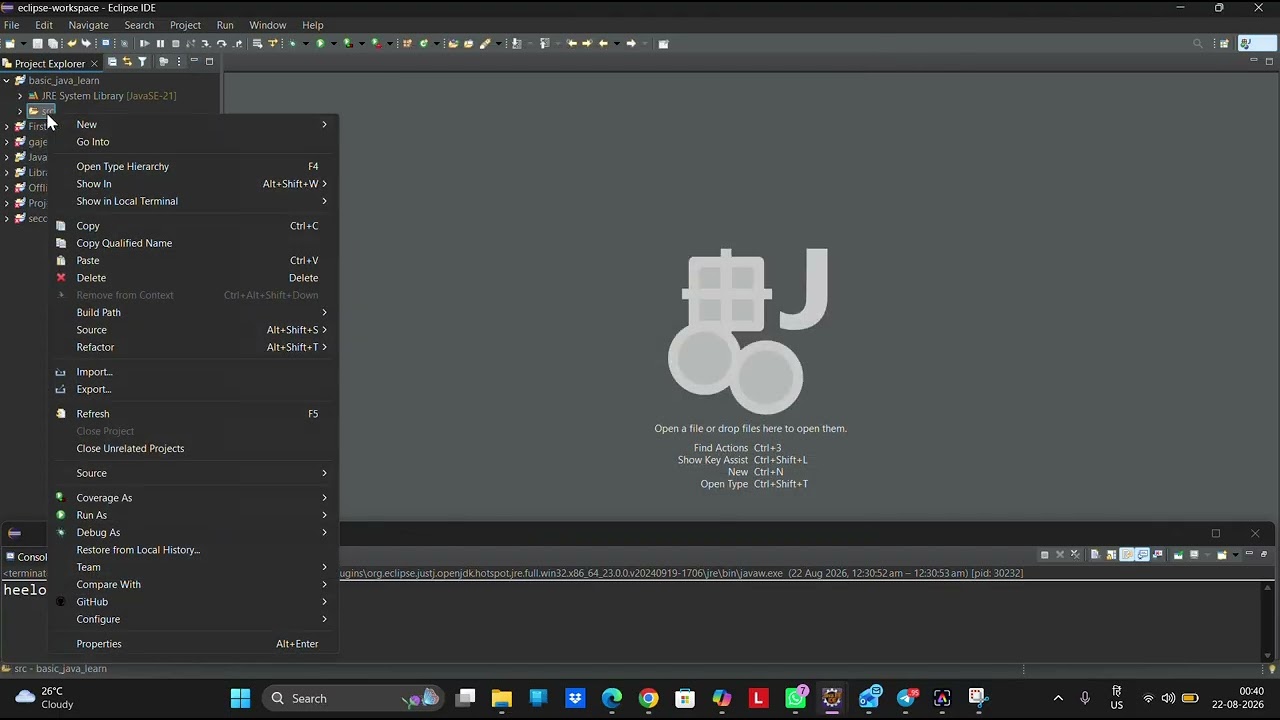The width and height of the screenshot is (1280, 720).
Task: Click the Forward navigation arrow in toolbar
Action: click(631, 44)
